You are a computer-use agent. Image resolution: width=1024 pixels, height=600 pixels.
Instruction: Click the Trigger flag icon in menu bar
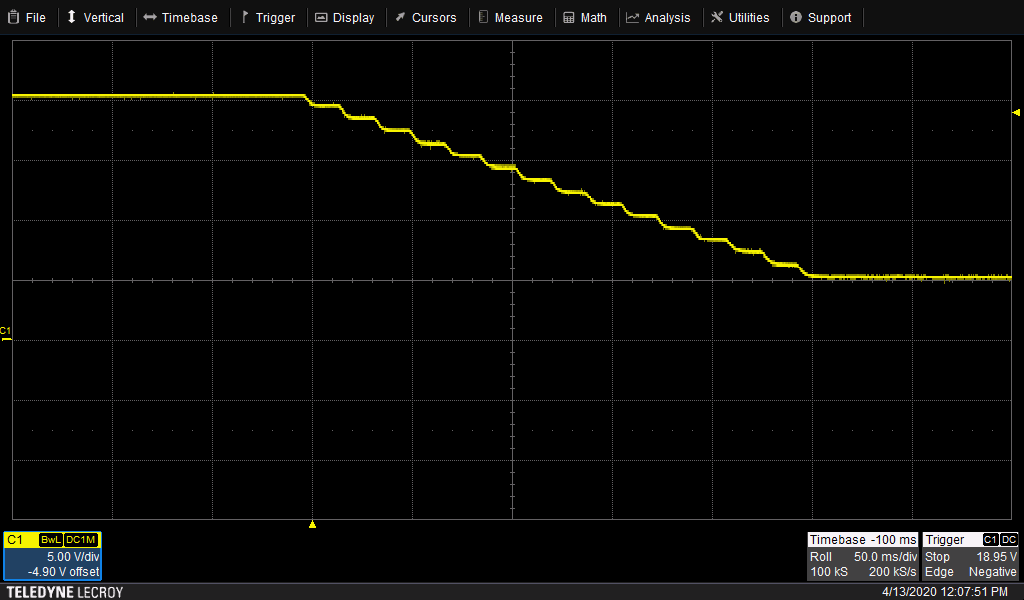244,17
